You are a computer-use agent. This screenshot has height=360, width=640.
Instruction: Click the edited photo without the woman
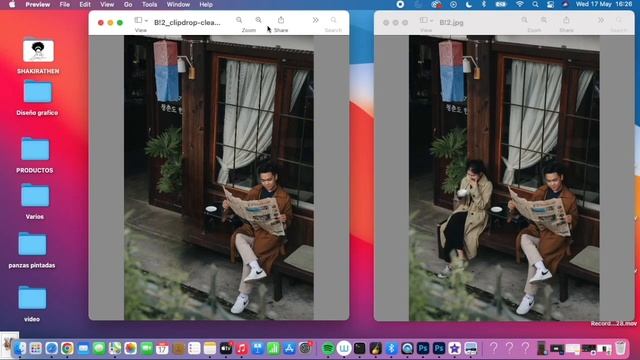coord(219,178)
